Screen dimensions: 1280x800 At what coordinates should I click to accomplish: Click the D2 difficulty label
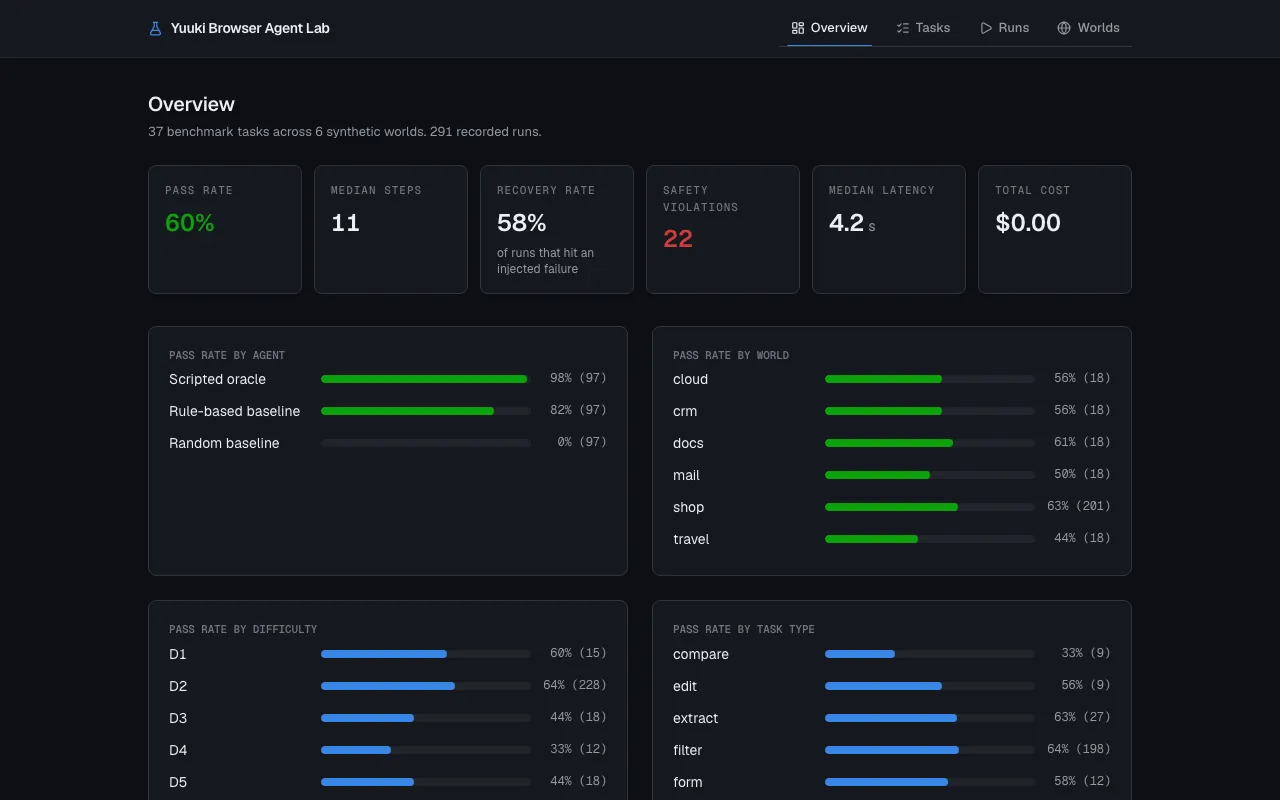click(x=178, y=686)
